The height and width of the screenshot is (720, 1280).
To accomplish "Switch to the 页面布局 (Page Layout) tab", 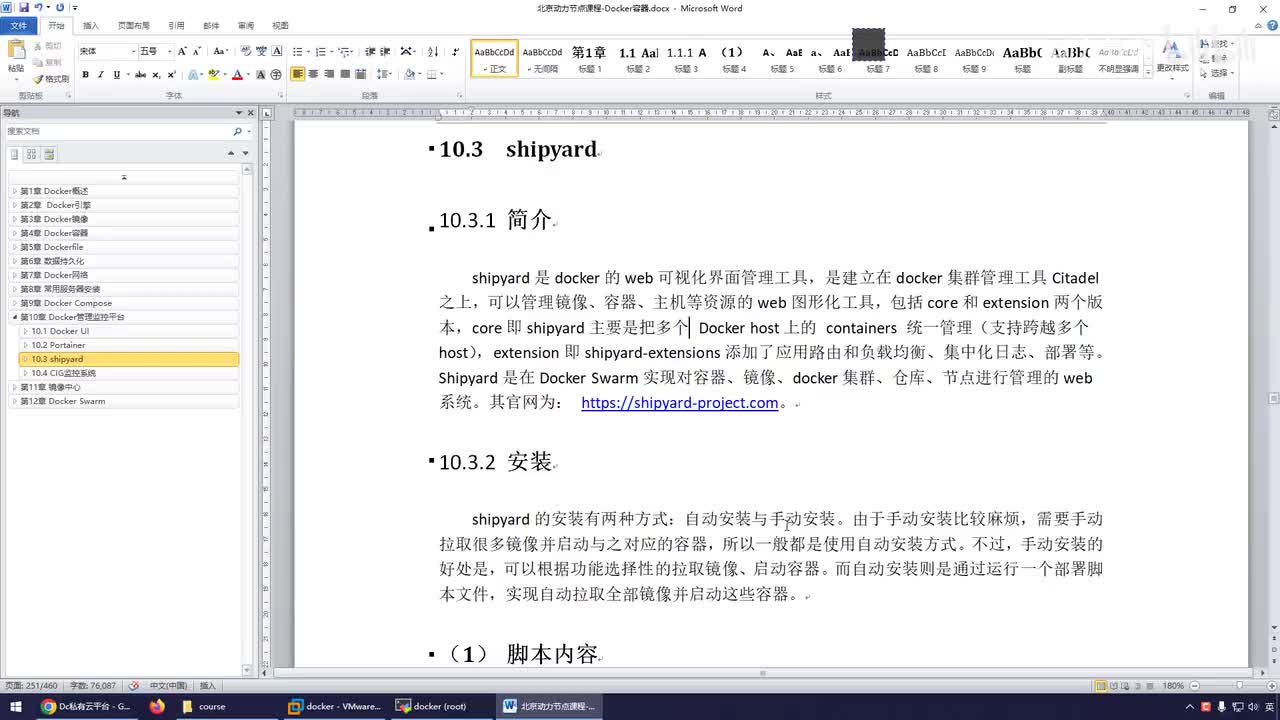I will [133, 25].
